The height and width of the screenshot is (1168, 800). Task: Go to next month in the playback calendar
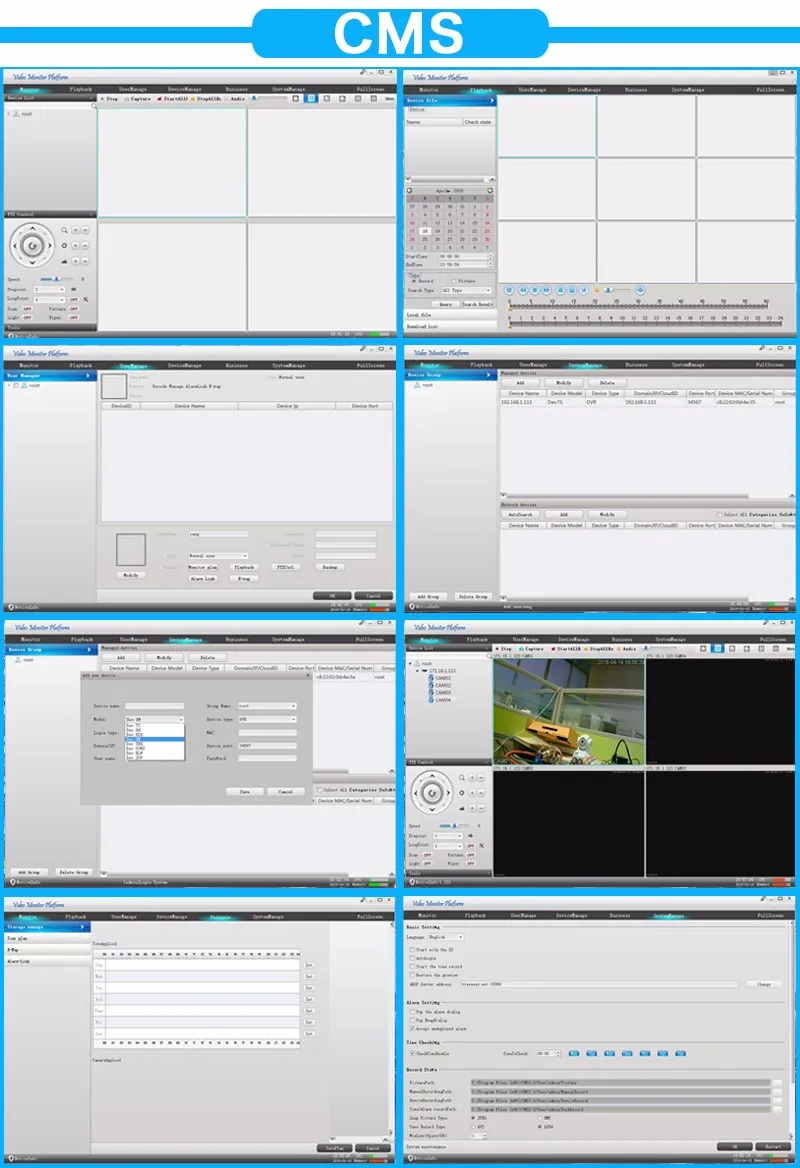point(490,190)
